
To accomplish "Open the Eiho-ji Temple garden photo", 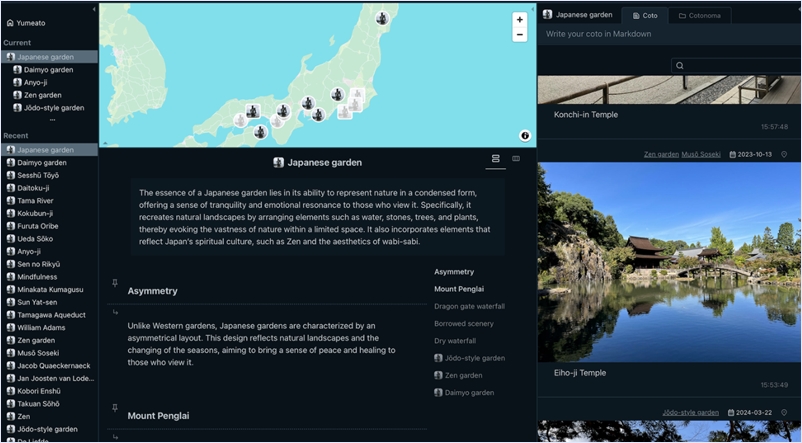I will pyautogui.click(x=668, y=262).
